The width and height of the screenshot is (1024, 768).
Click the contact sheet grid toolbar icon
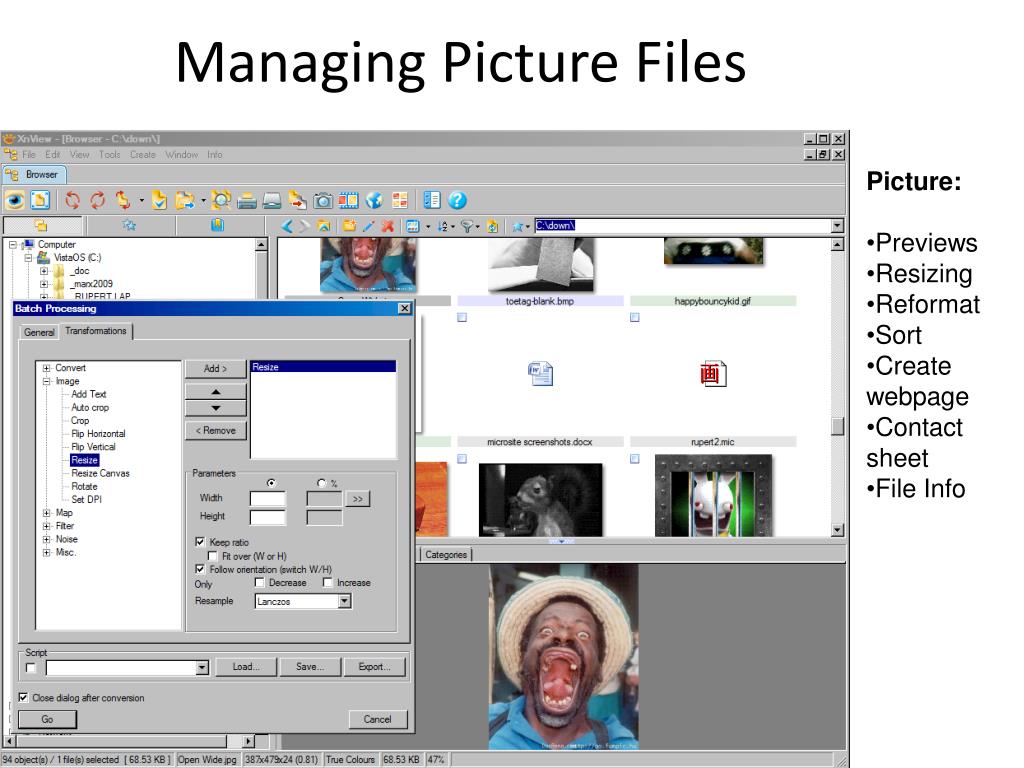(400, 200)
